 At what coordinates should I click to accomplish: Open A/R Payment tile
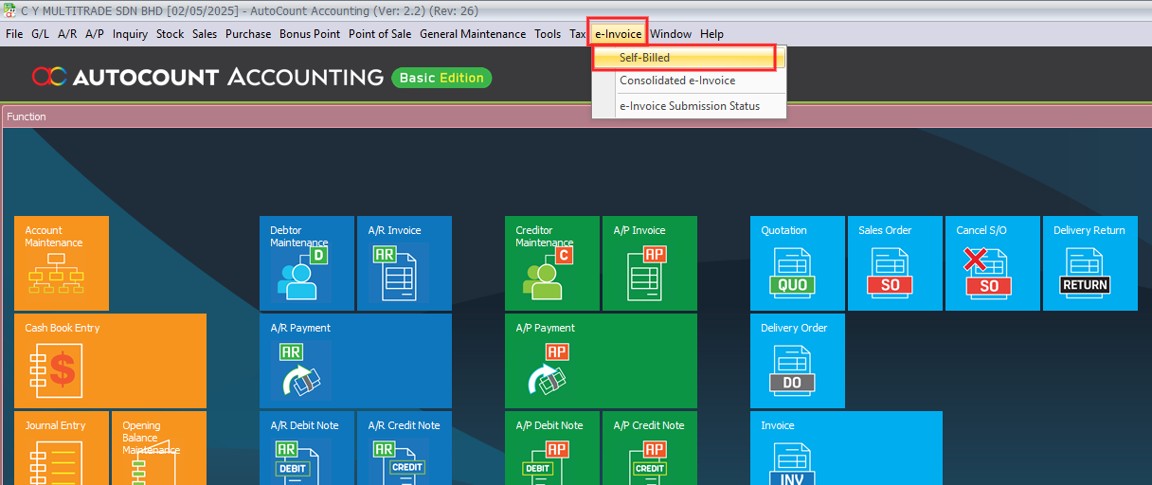tap(355, 360)
